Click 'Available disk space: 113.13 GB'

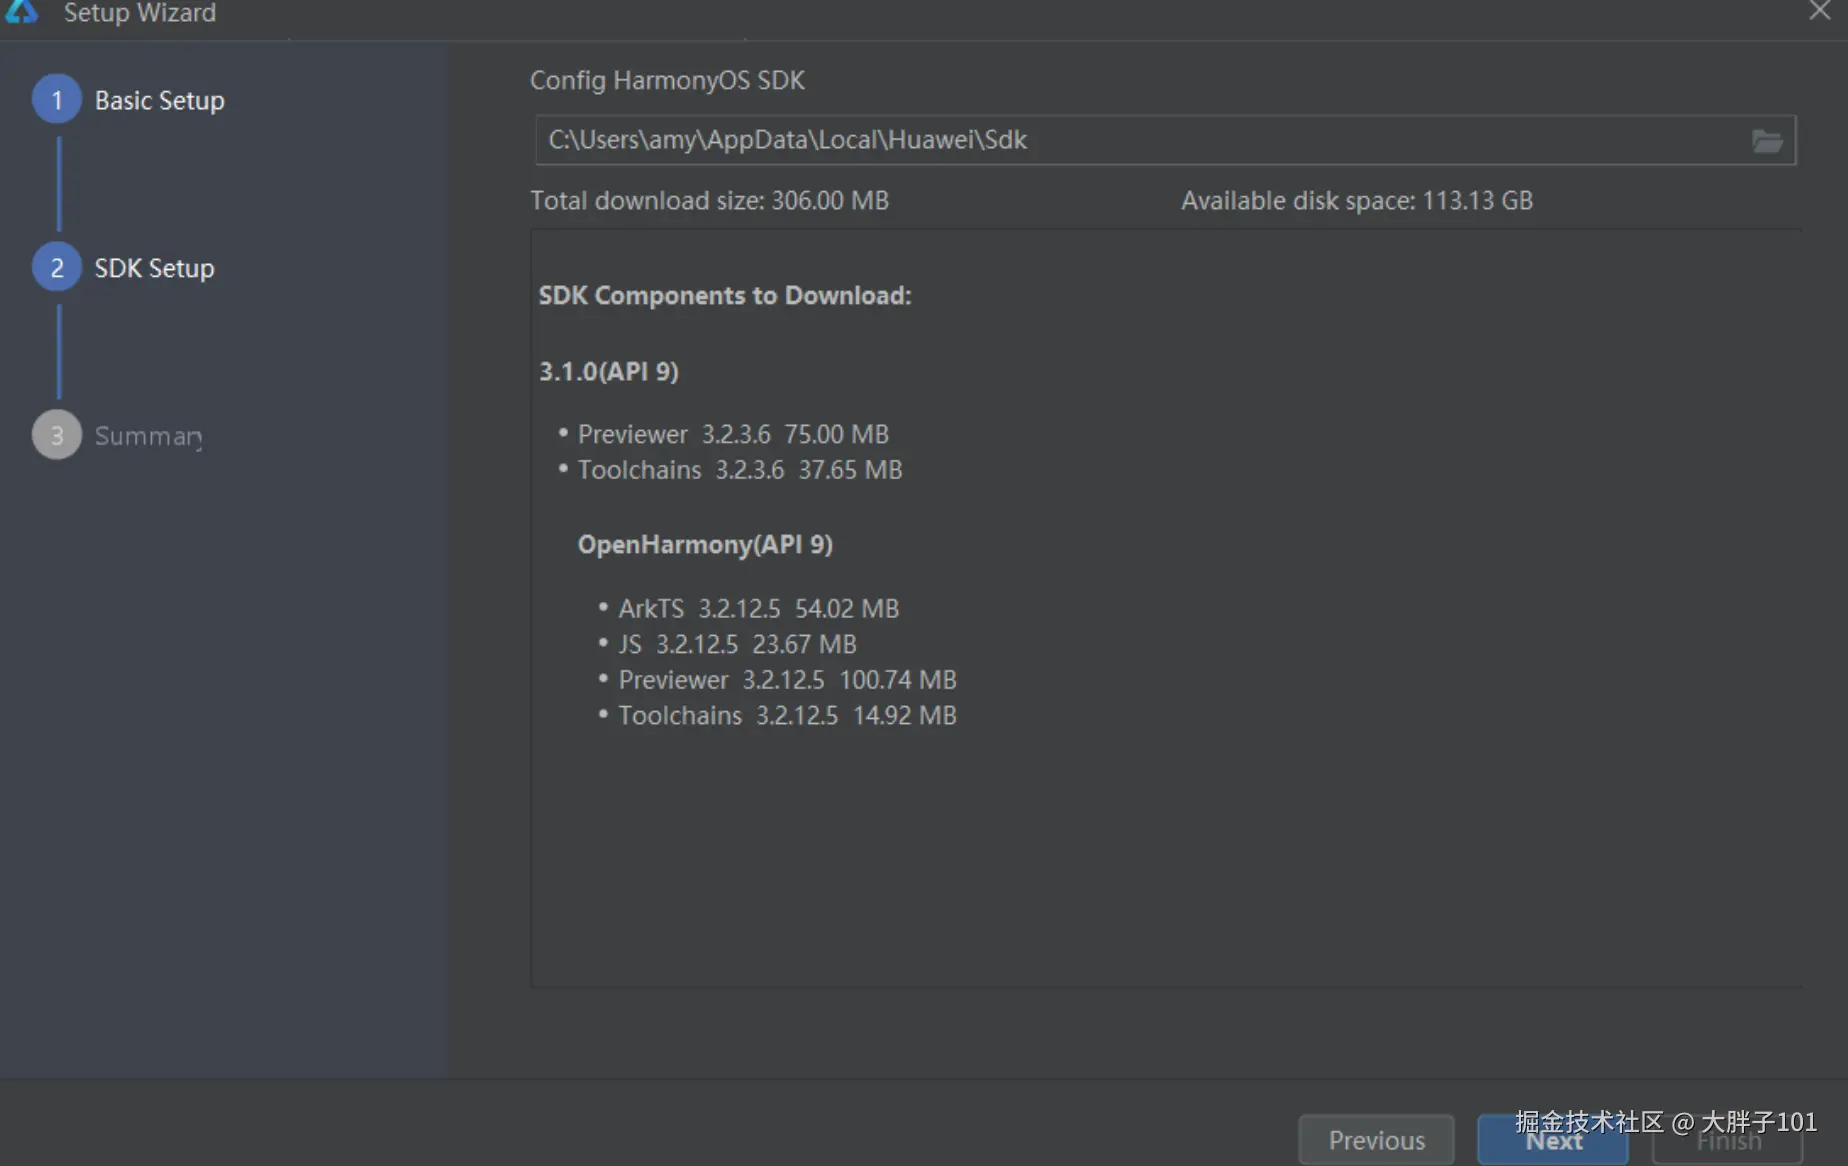pos(1357,201)
